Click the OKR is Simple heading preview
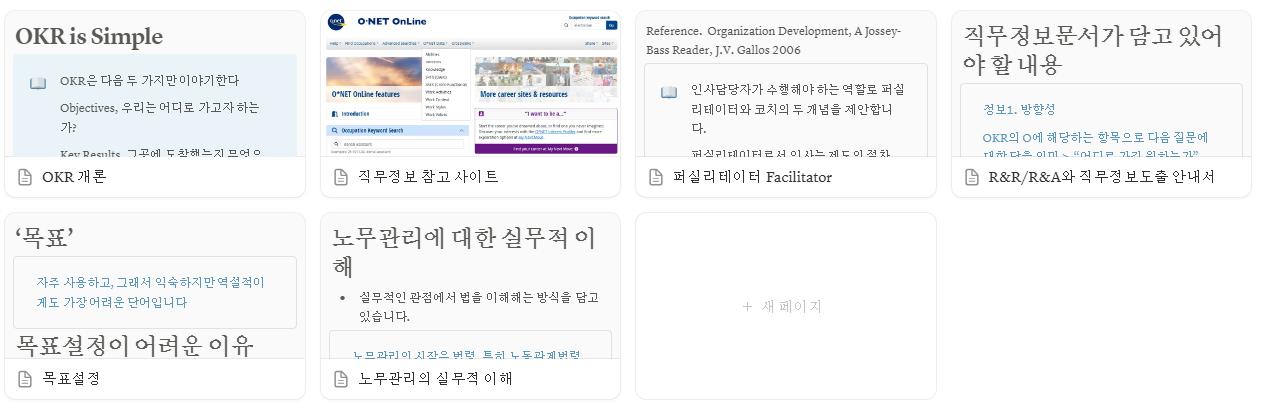This screenshot has width=1261, height=406. (x=89, y=38)
